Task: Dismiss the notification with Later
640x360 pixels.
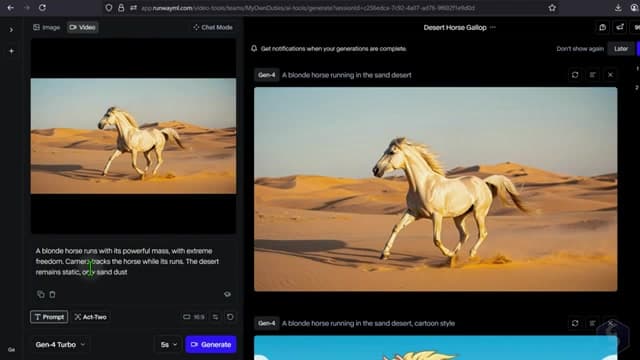Action: [x=621, y=49]
